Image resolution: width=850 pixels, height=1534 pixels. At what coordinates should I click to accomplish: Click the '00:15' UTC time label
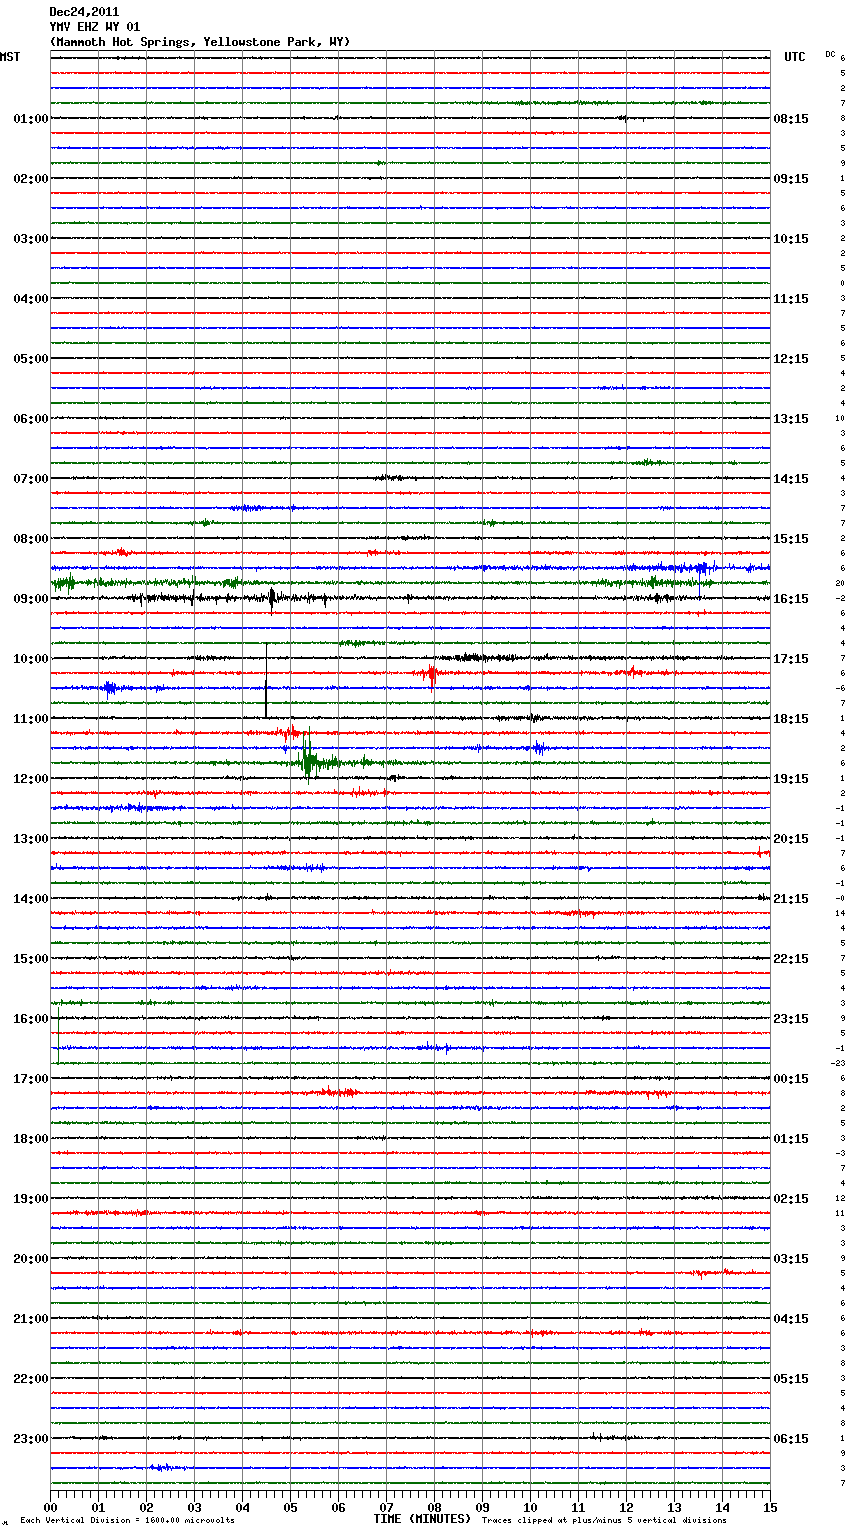[791, 1079]
